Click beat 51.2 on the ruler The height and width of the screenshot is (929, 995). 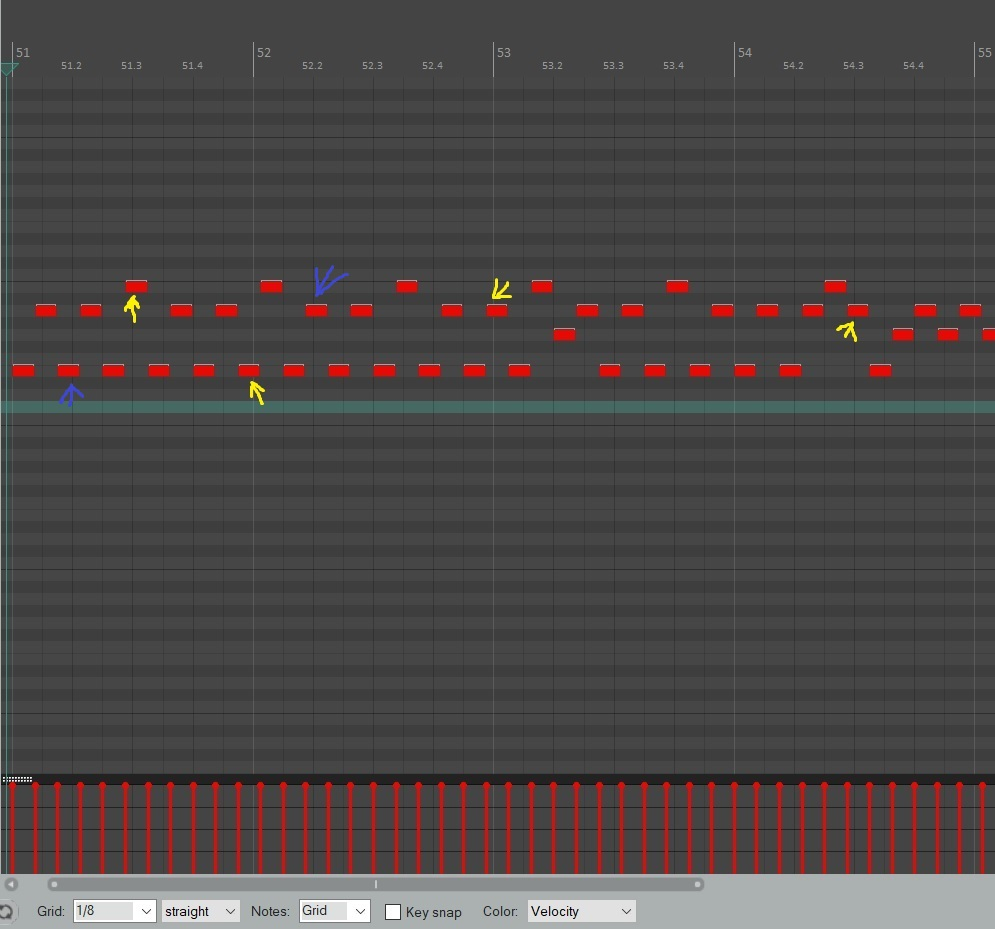[x=71, y=66]
